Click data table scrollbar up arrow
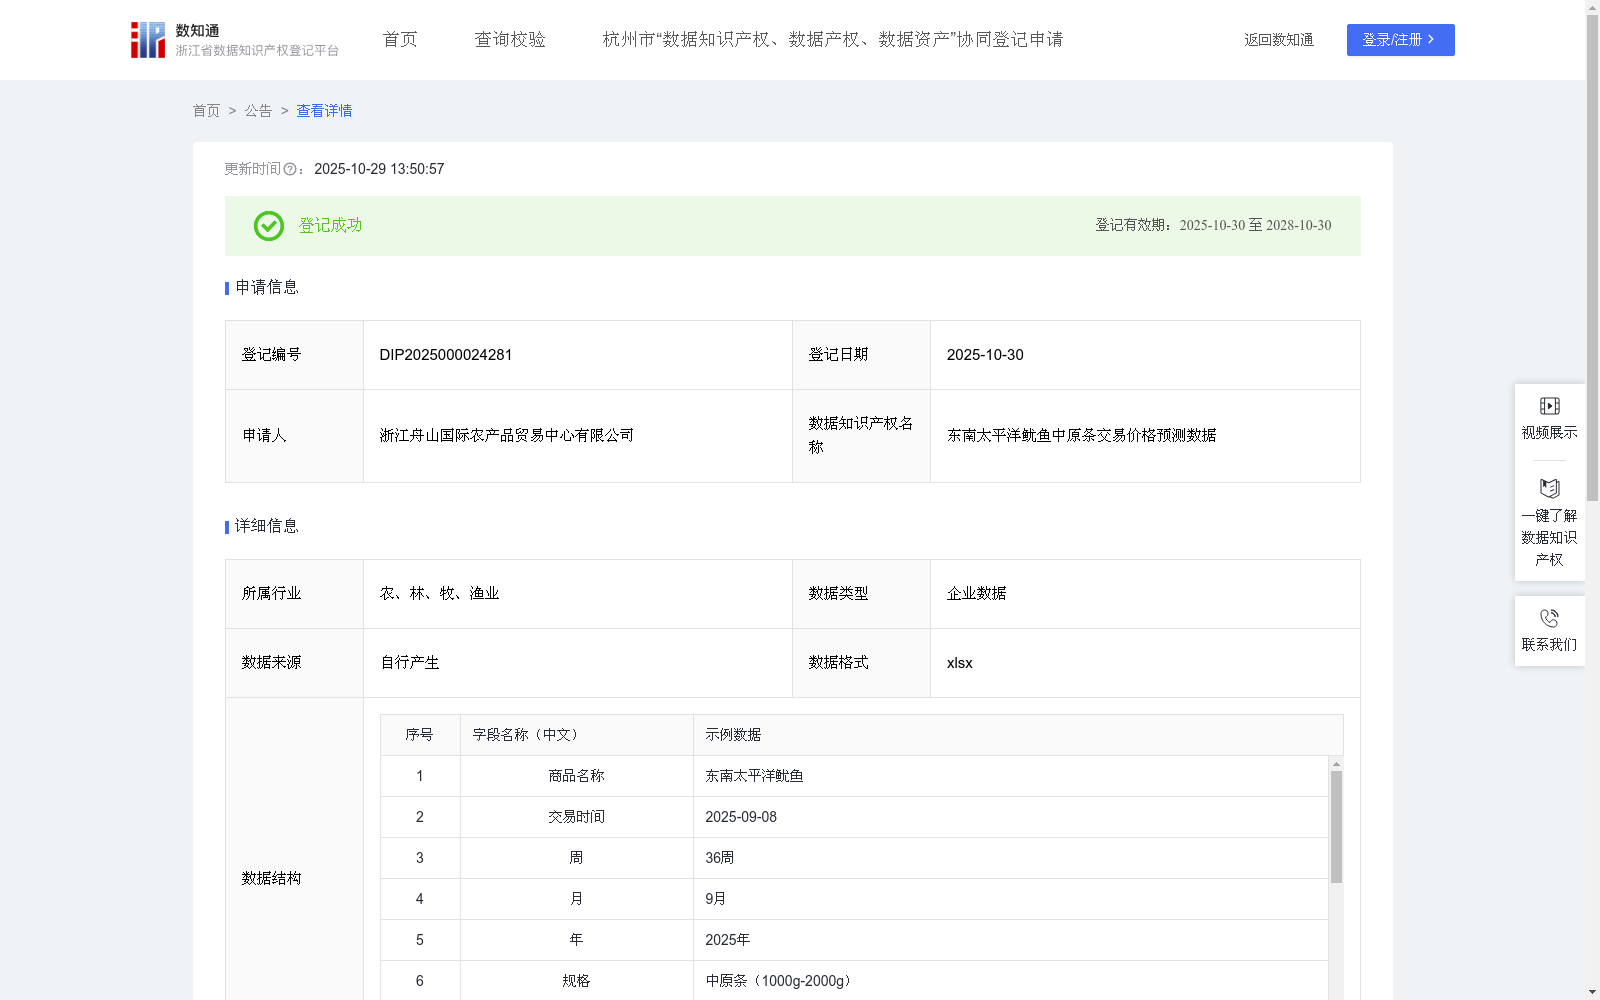This screenshot has width=1600, height=1000. [x=1336, y=764]
